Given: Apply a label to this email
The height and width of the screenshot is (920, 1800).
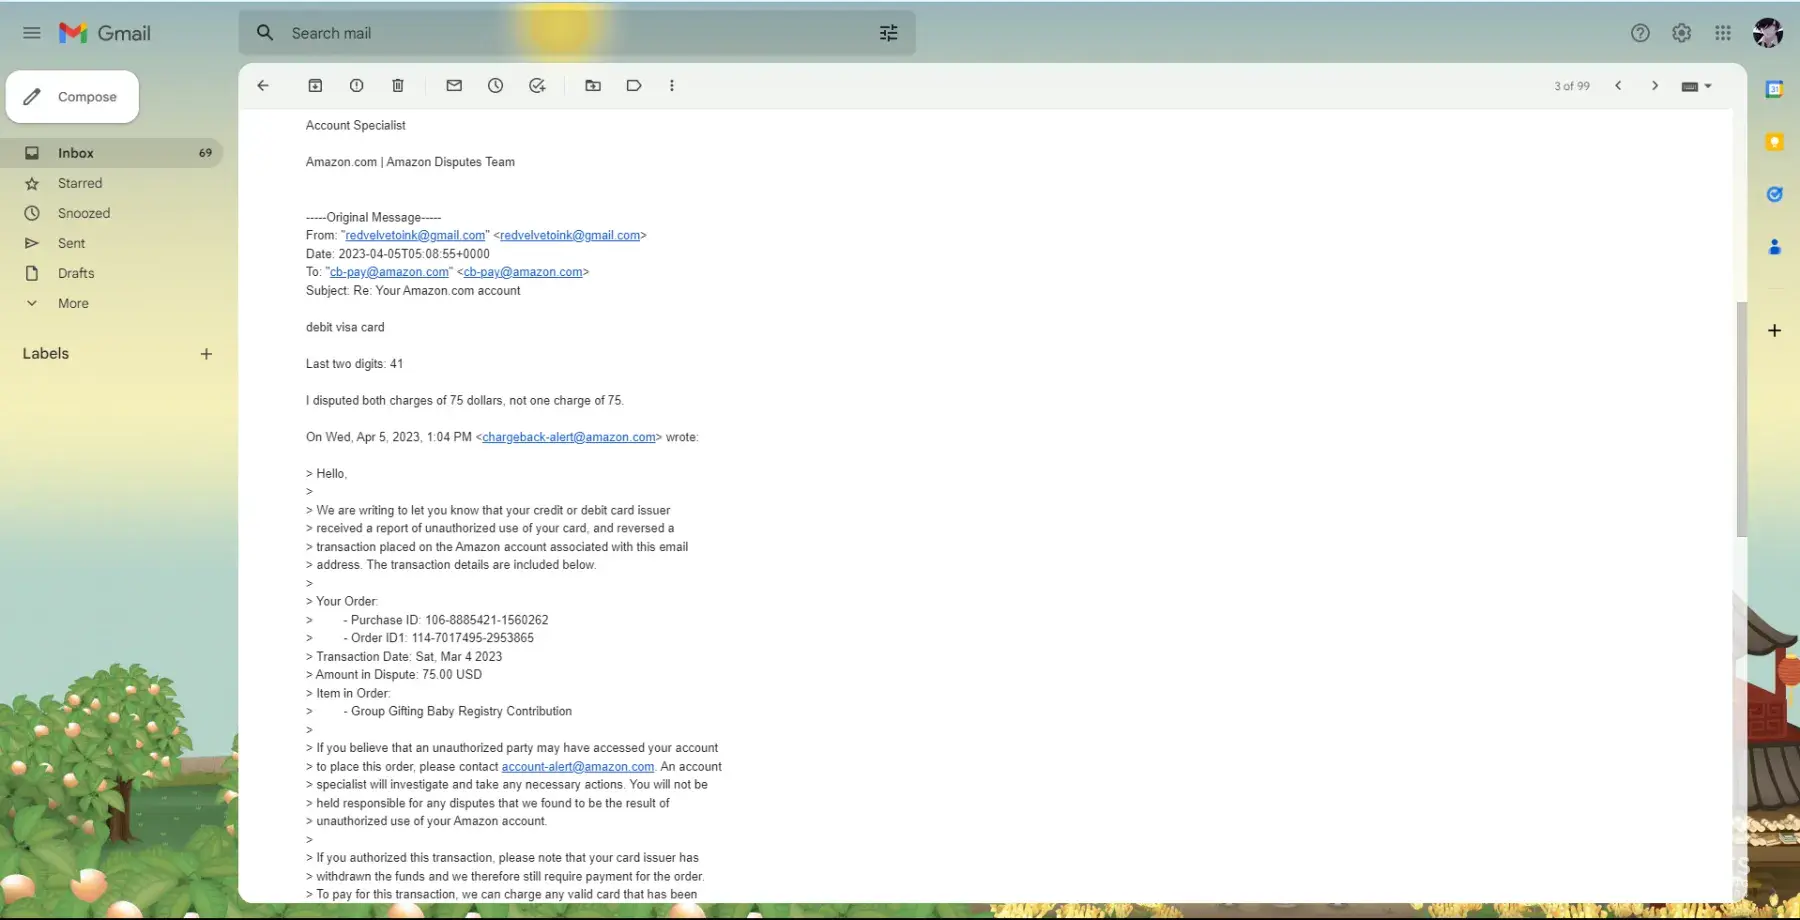Looking at the screenshot, I should click(x=634, y=86).
